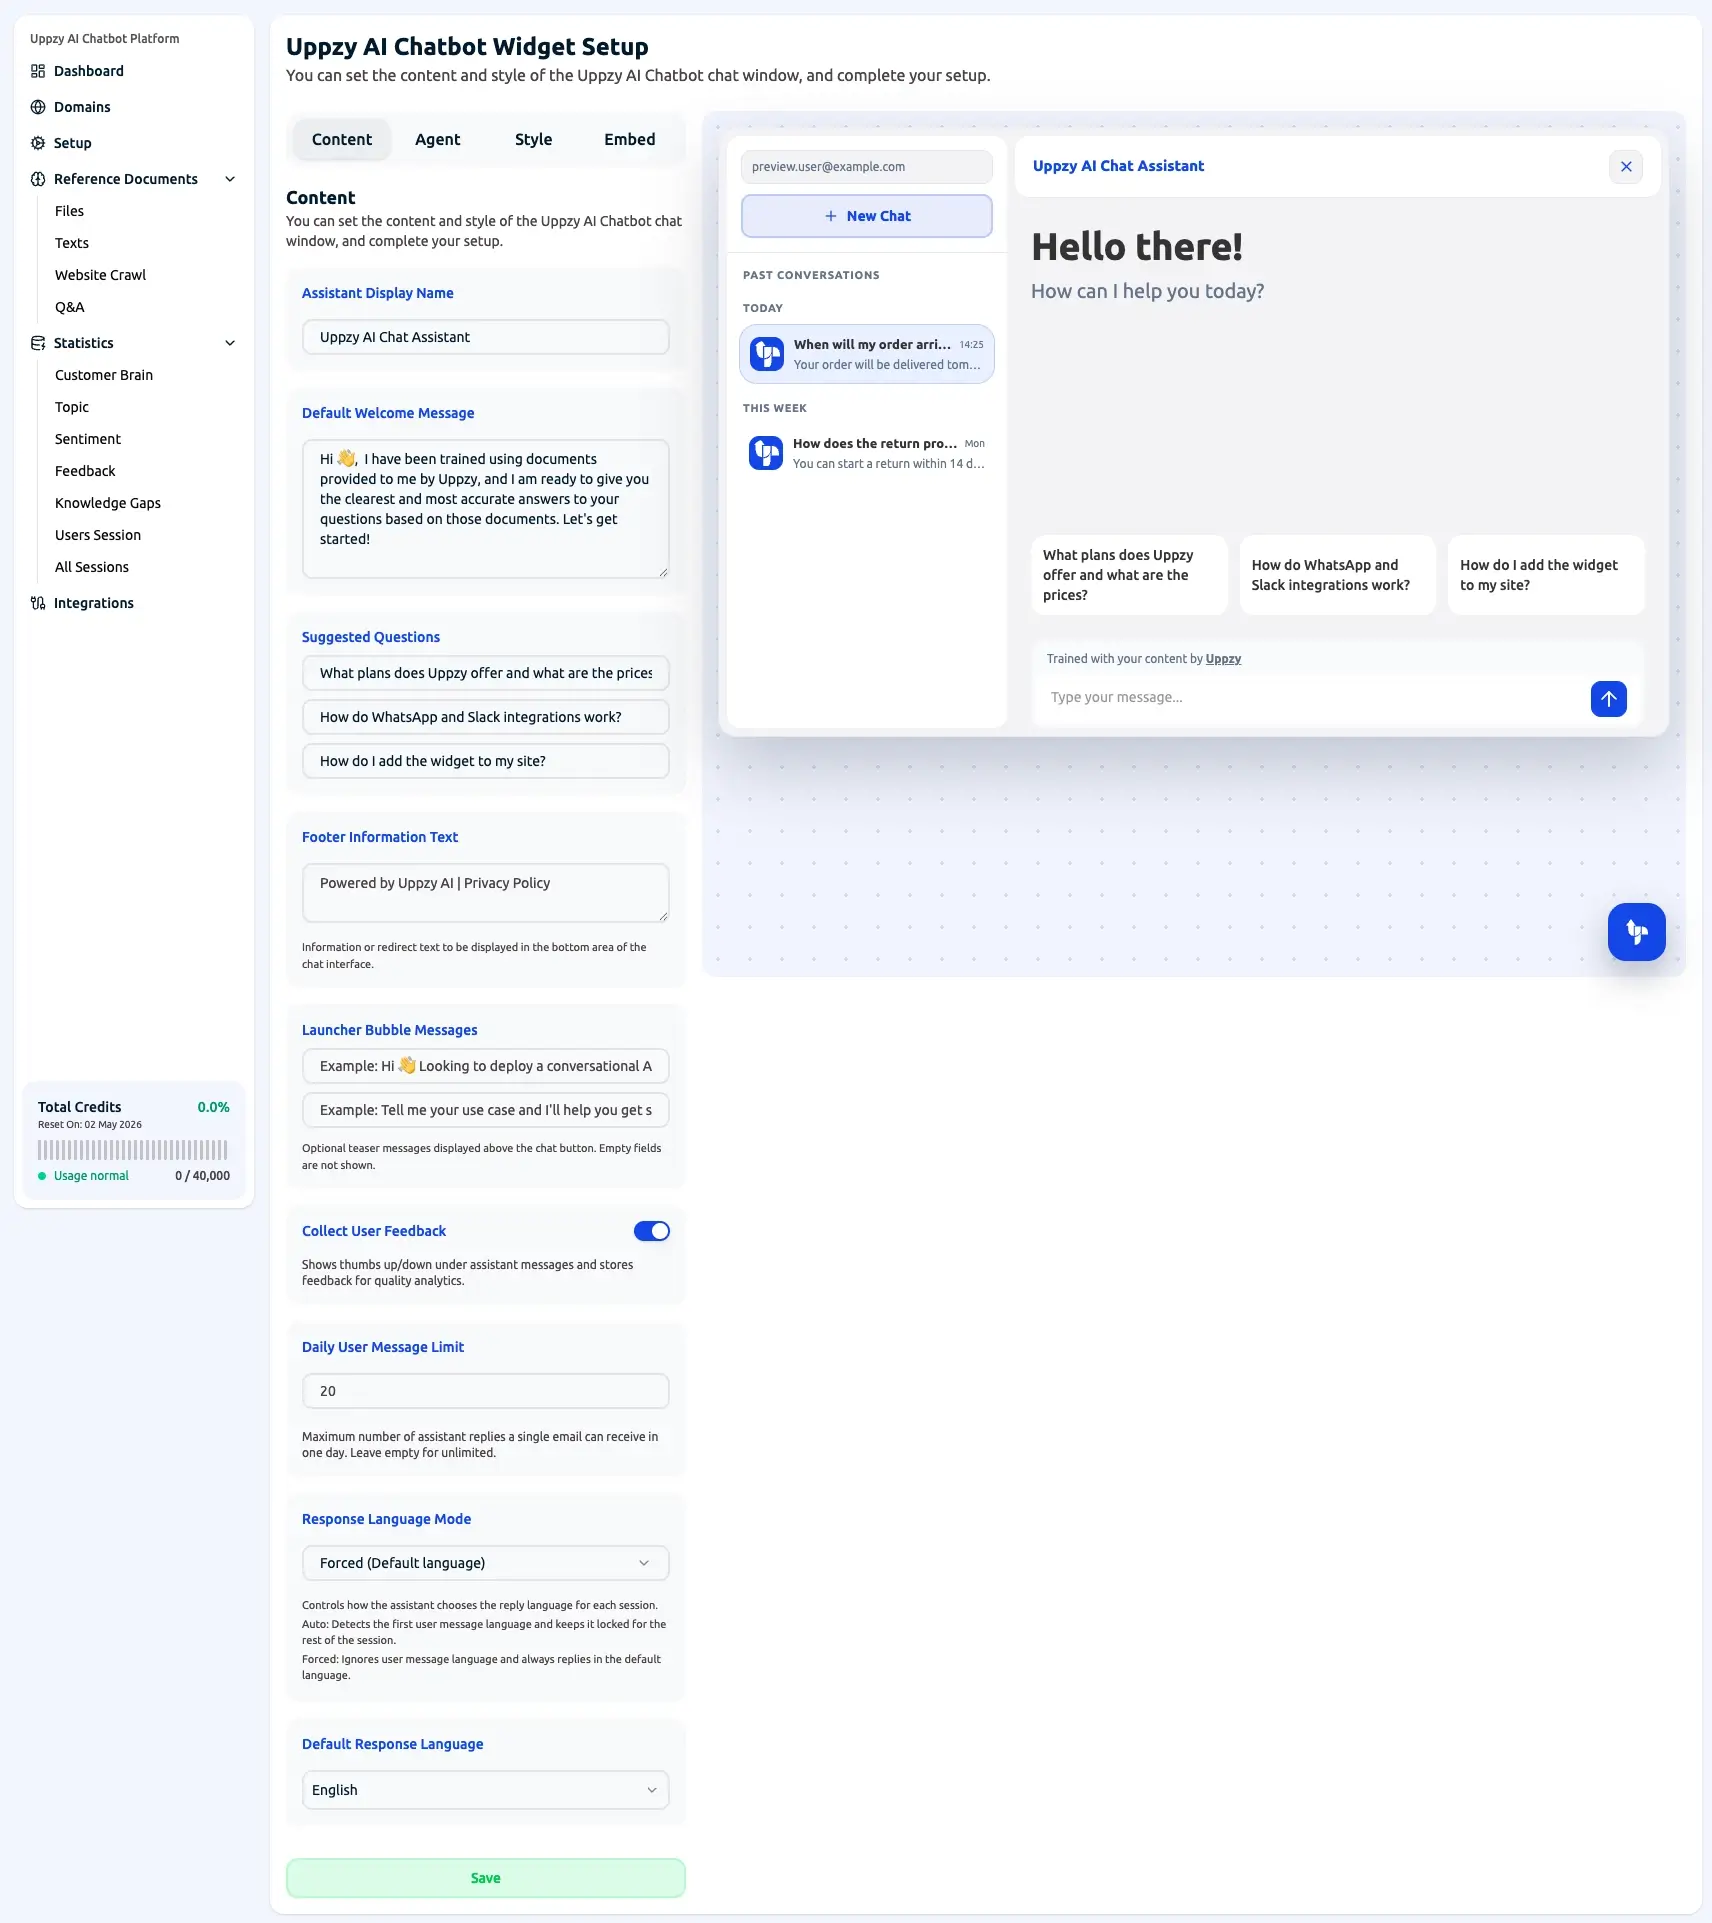Viewport: 1712px width, 1923px height.
Task: Click the Statistics database icon
Action: 38,343
